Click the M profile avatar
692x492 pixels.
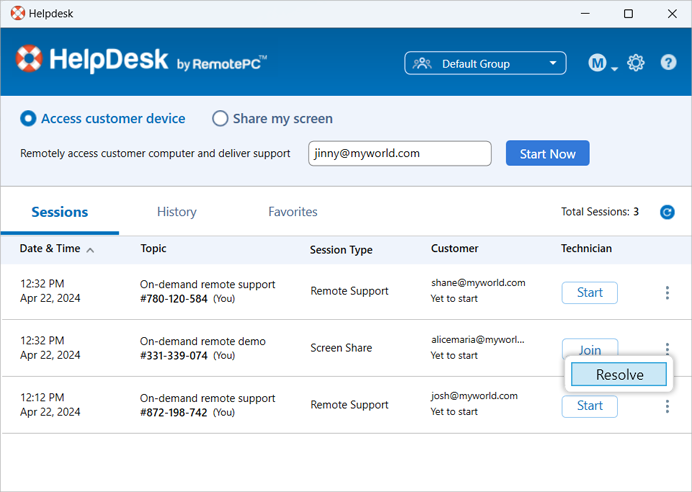597,63
